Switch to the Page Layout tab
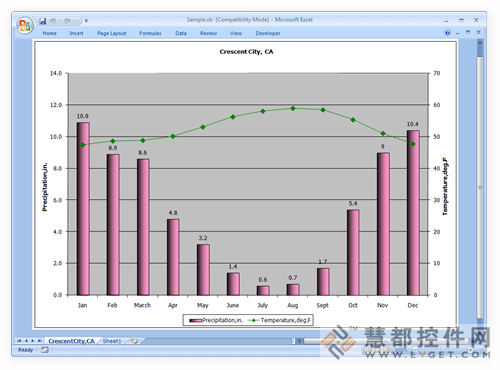 point(112,33)
